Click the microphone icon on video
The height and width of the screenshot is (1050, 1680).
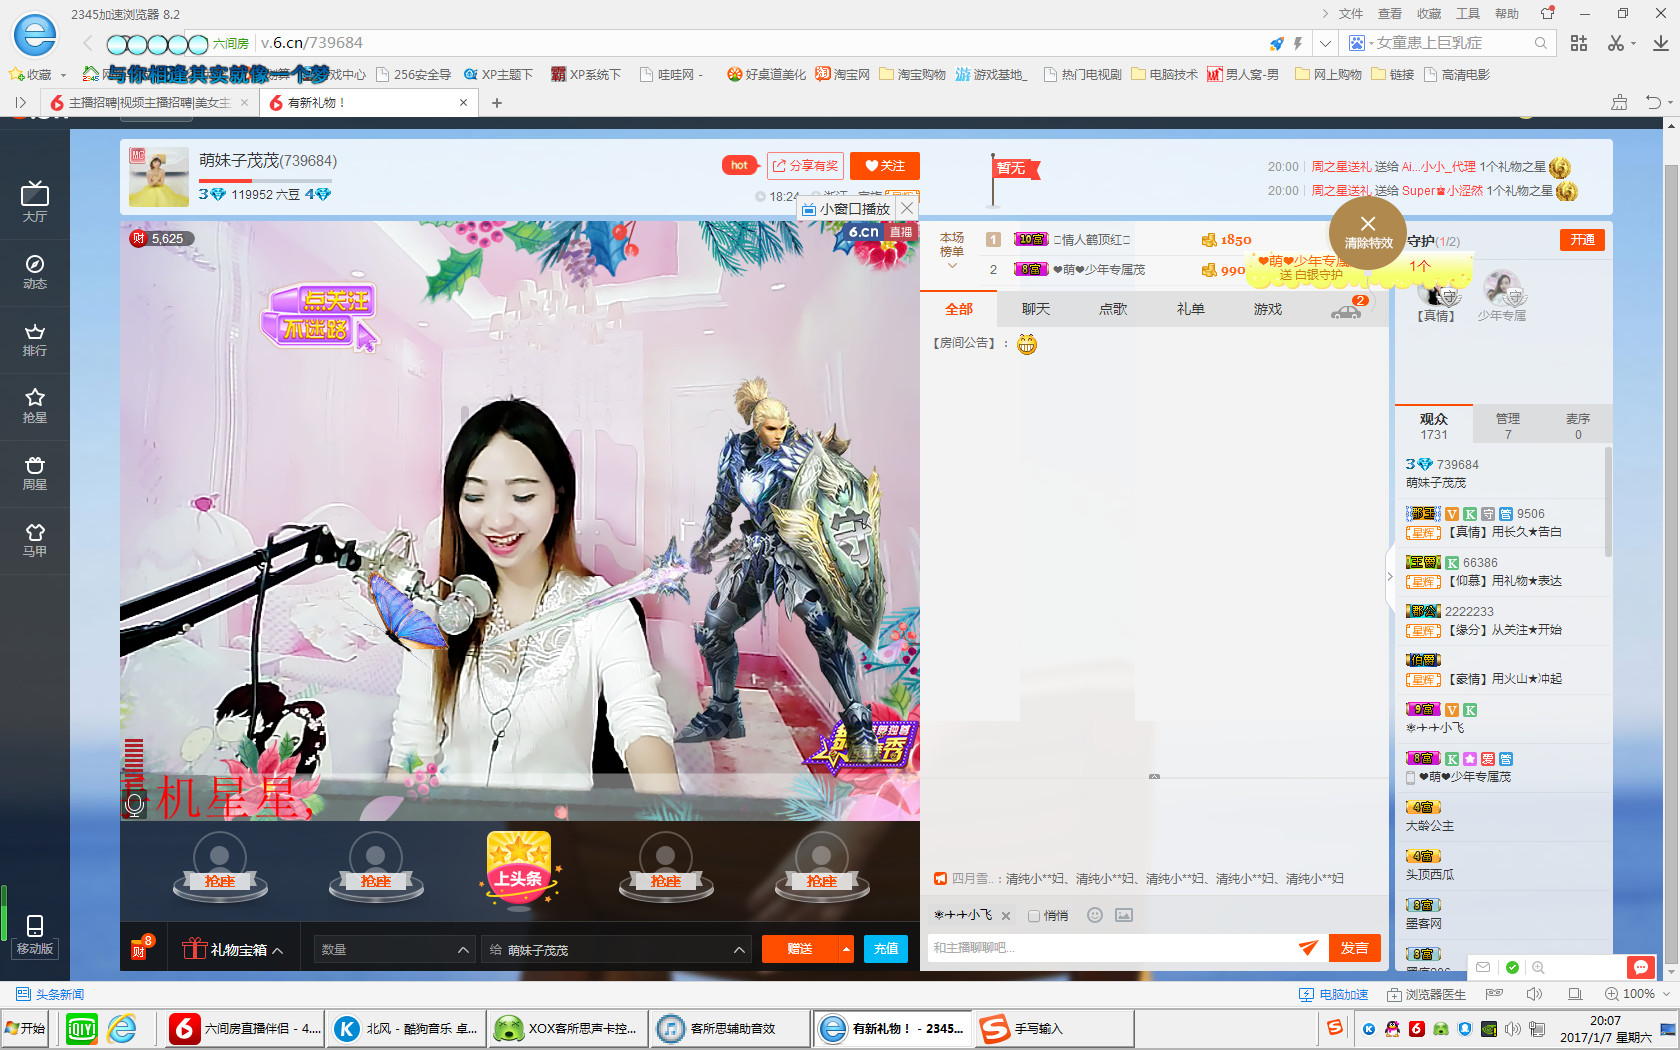click(135, 803)
